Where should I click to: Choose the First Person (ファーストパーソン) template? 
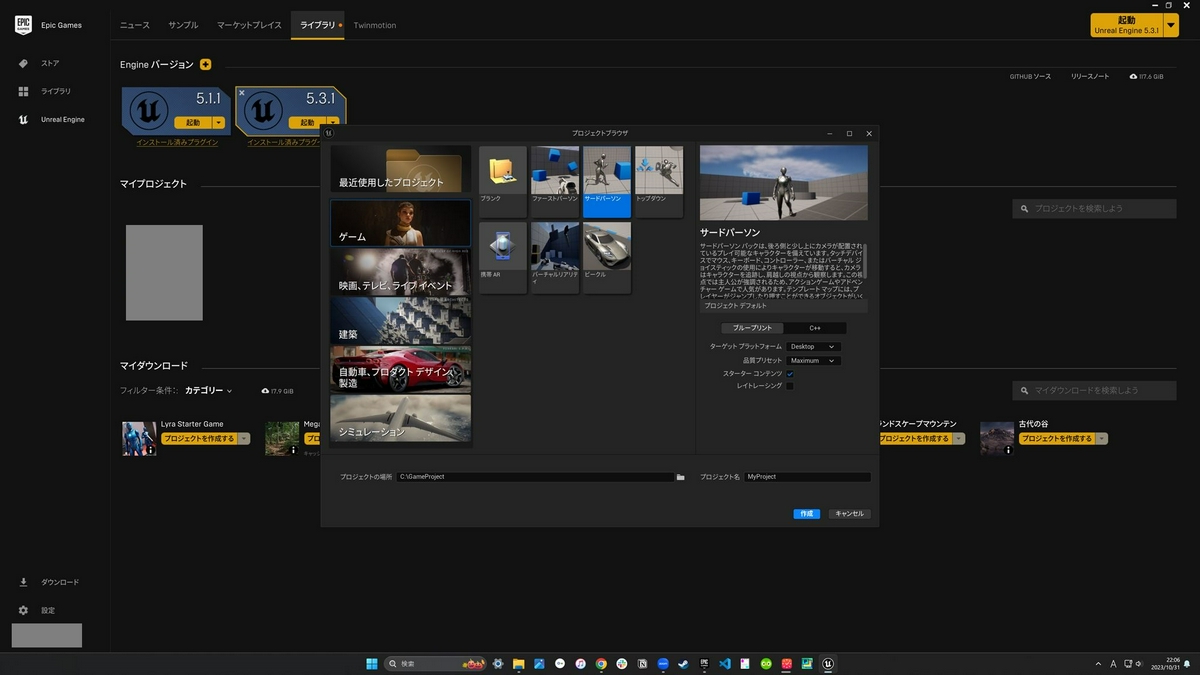coord(555,182)
